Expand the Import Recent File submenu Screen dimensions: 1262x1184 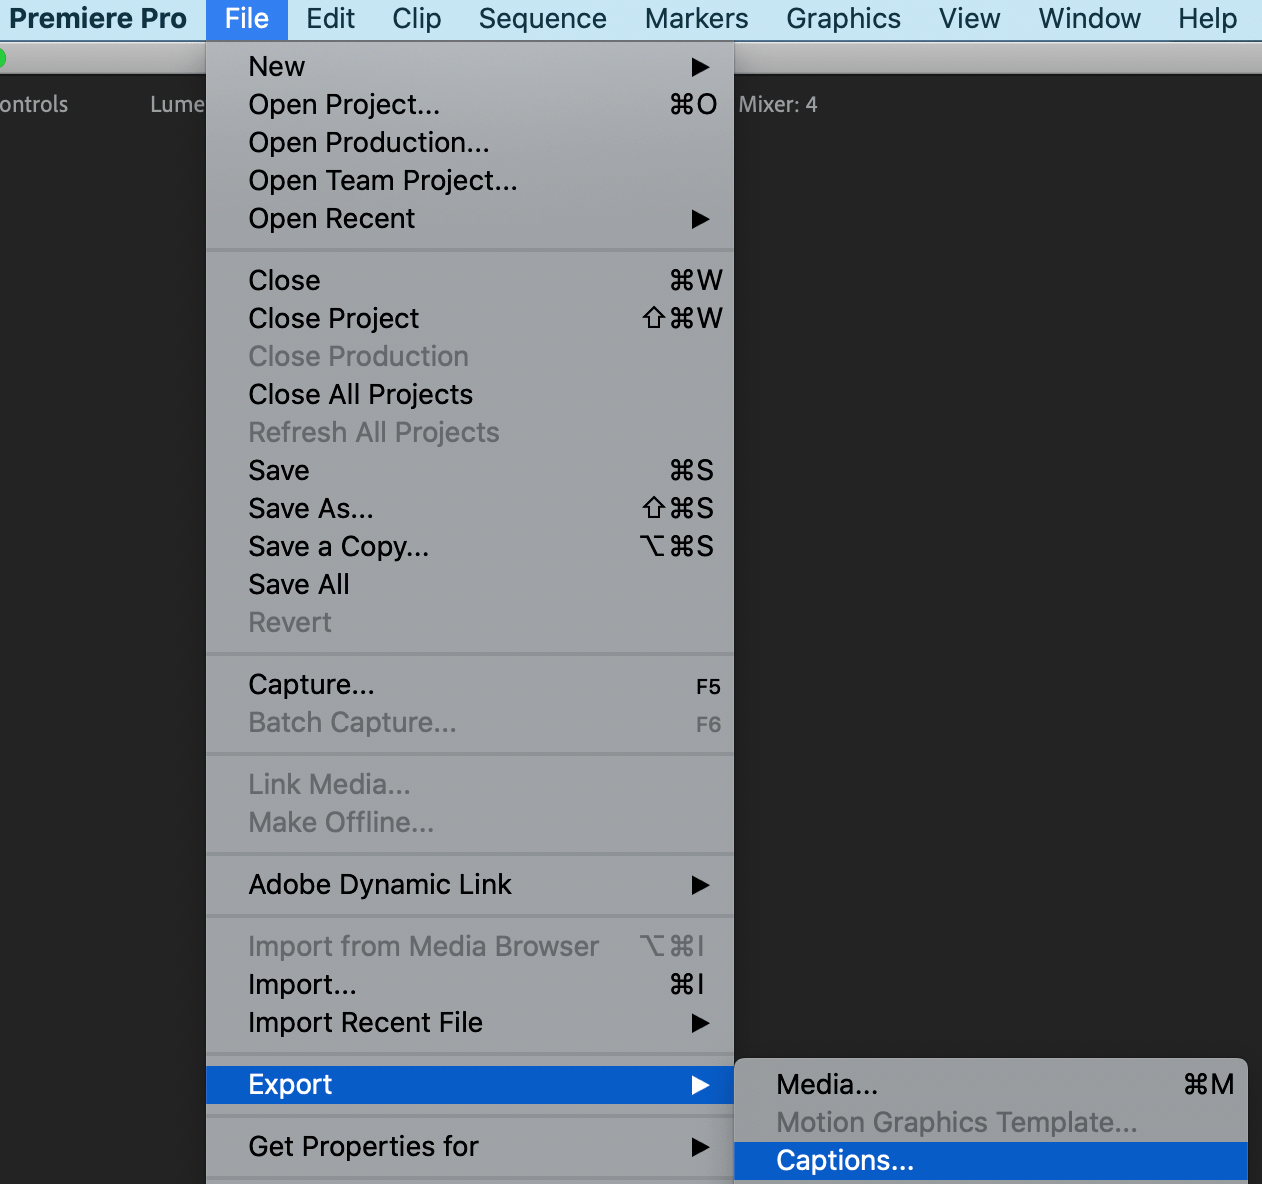[365, 1023]
